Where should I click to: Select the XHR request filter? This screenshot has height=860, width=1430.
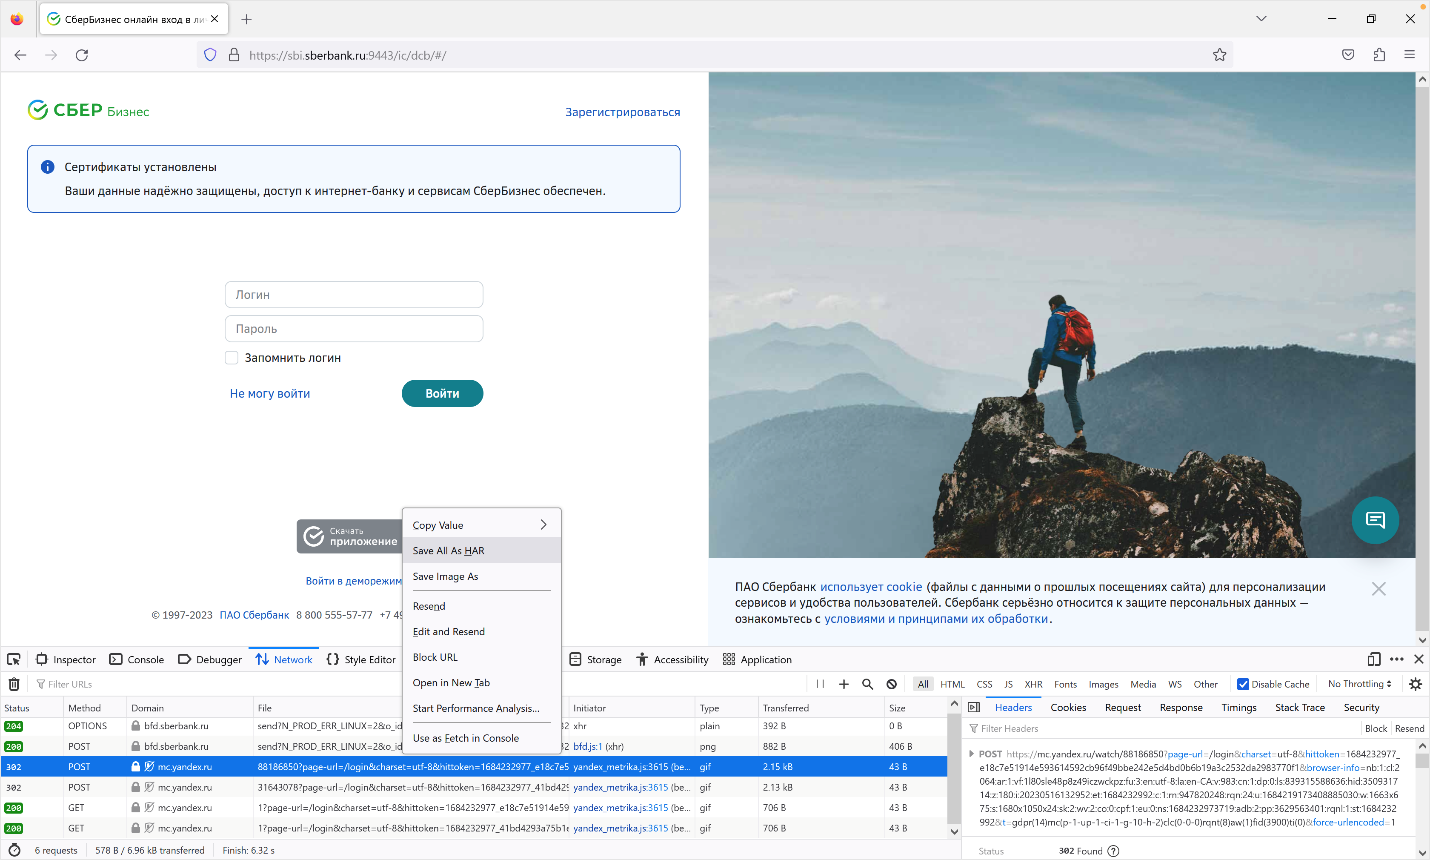pyautogui.click(x=1034, y=684)
